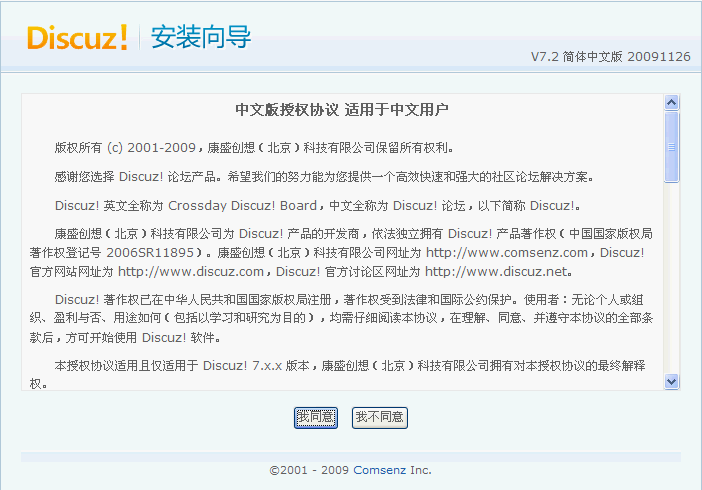
Task: Click the URL http://www.comsenz.com in agreement
Action: pyautogui.click(x=507, y=253)
